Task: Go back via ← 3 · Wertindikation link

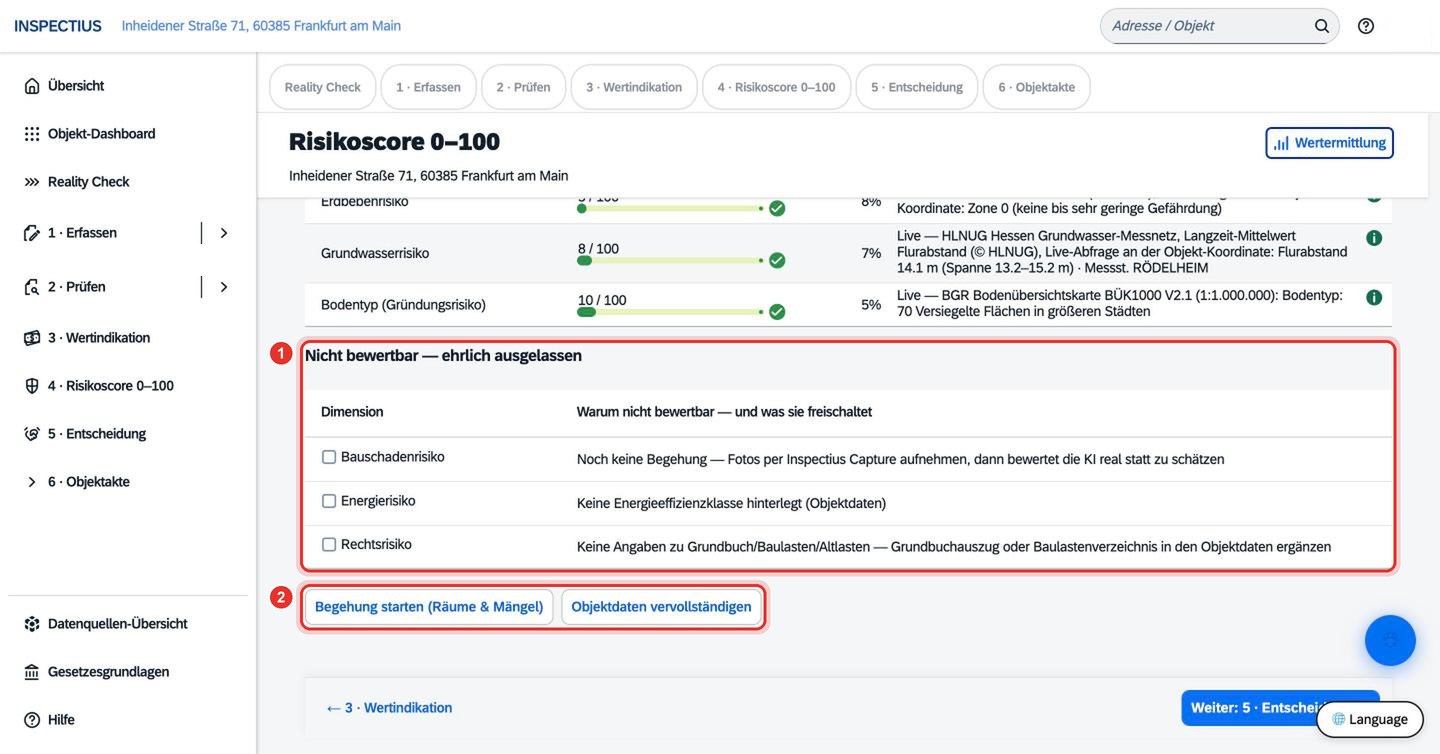Action: [389, 708]
